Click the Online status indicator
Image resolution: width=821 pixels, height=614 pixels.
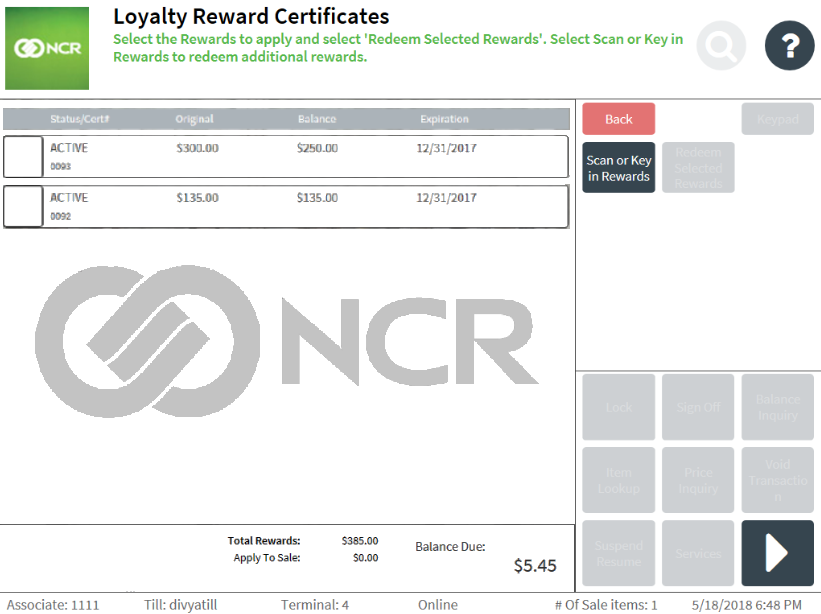pyautogui.click(x=438, y=605)
